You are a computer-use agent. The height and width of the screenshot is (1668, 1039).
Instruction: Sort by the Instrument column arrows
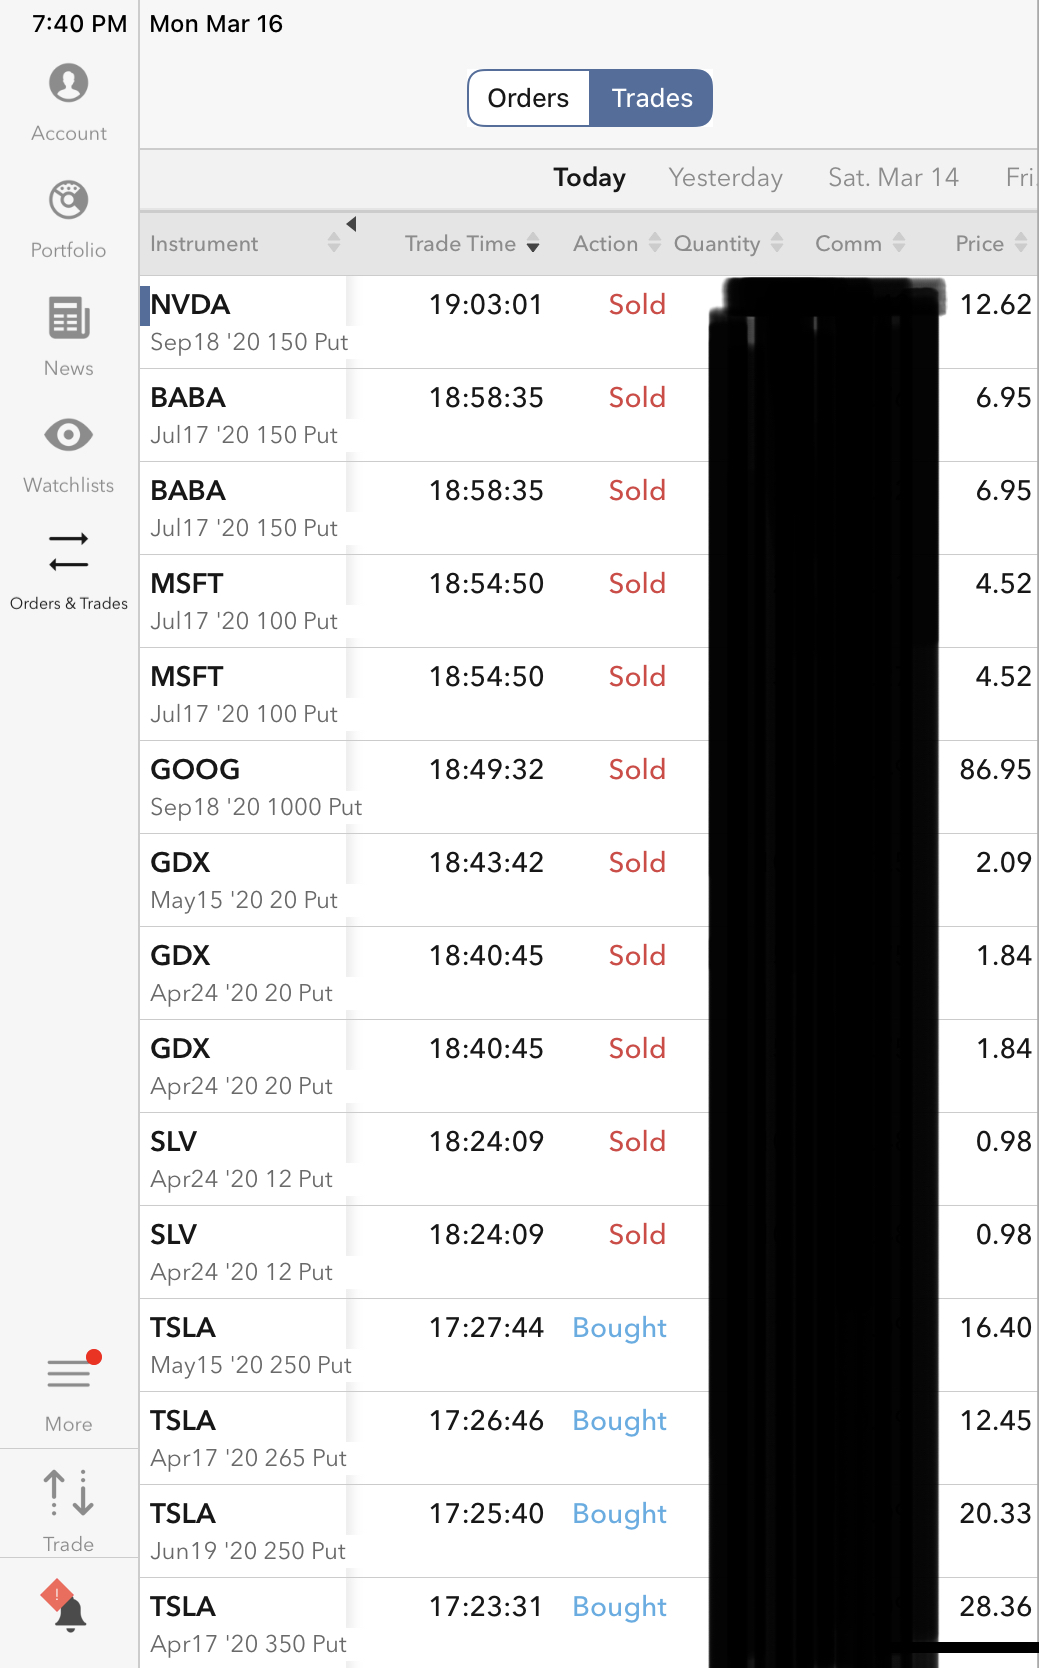[x=334, y=243]
